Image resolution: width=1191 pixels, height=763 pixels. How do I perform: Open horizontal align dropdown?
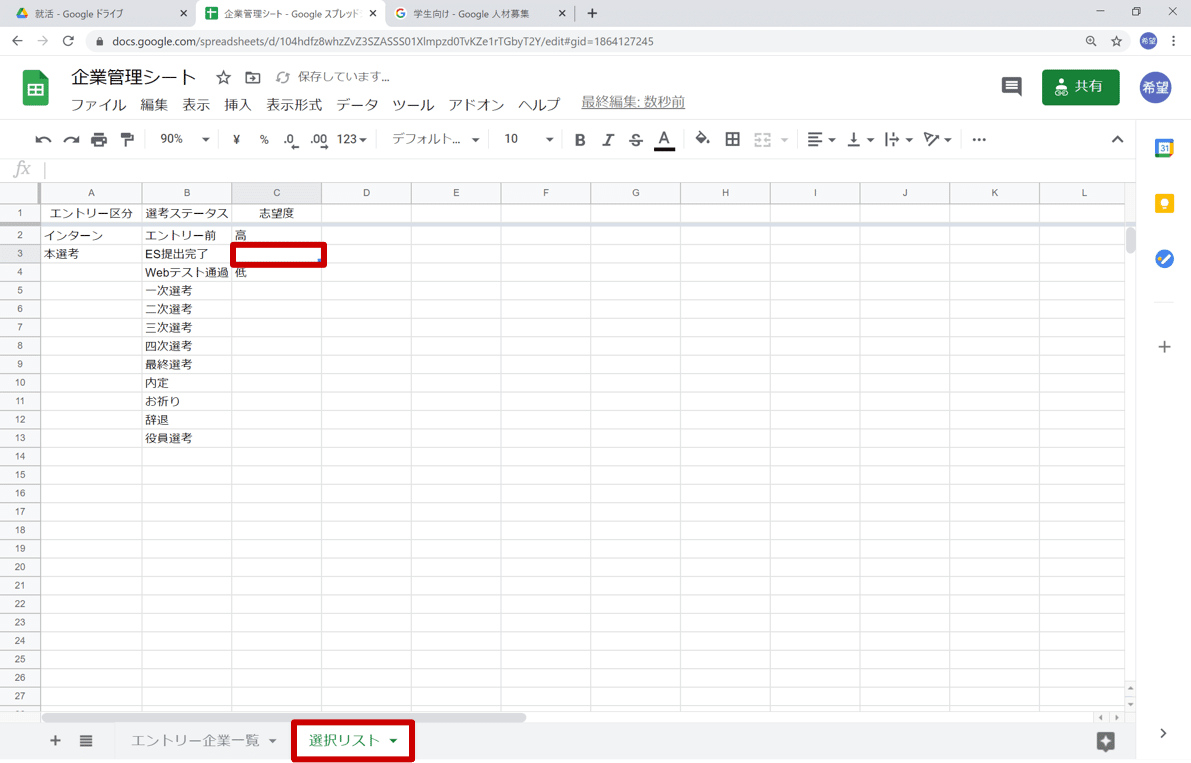coord(820,140)
